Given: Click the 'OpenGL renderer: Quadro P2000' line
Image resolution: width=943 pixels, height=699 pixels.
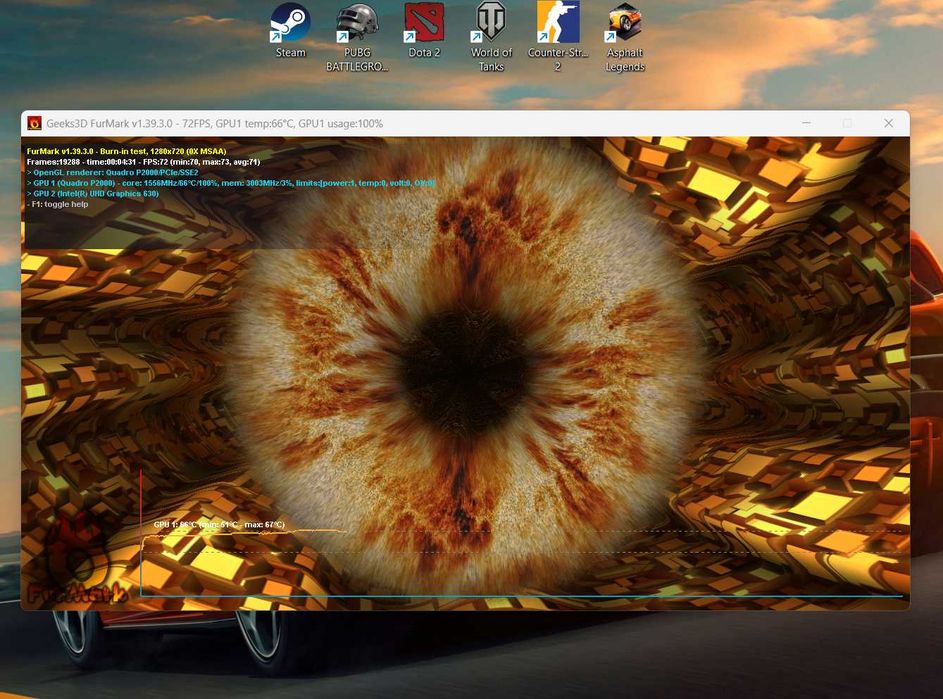Looking at the screenshot, I should point(112,172).
